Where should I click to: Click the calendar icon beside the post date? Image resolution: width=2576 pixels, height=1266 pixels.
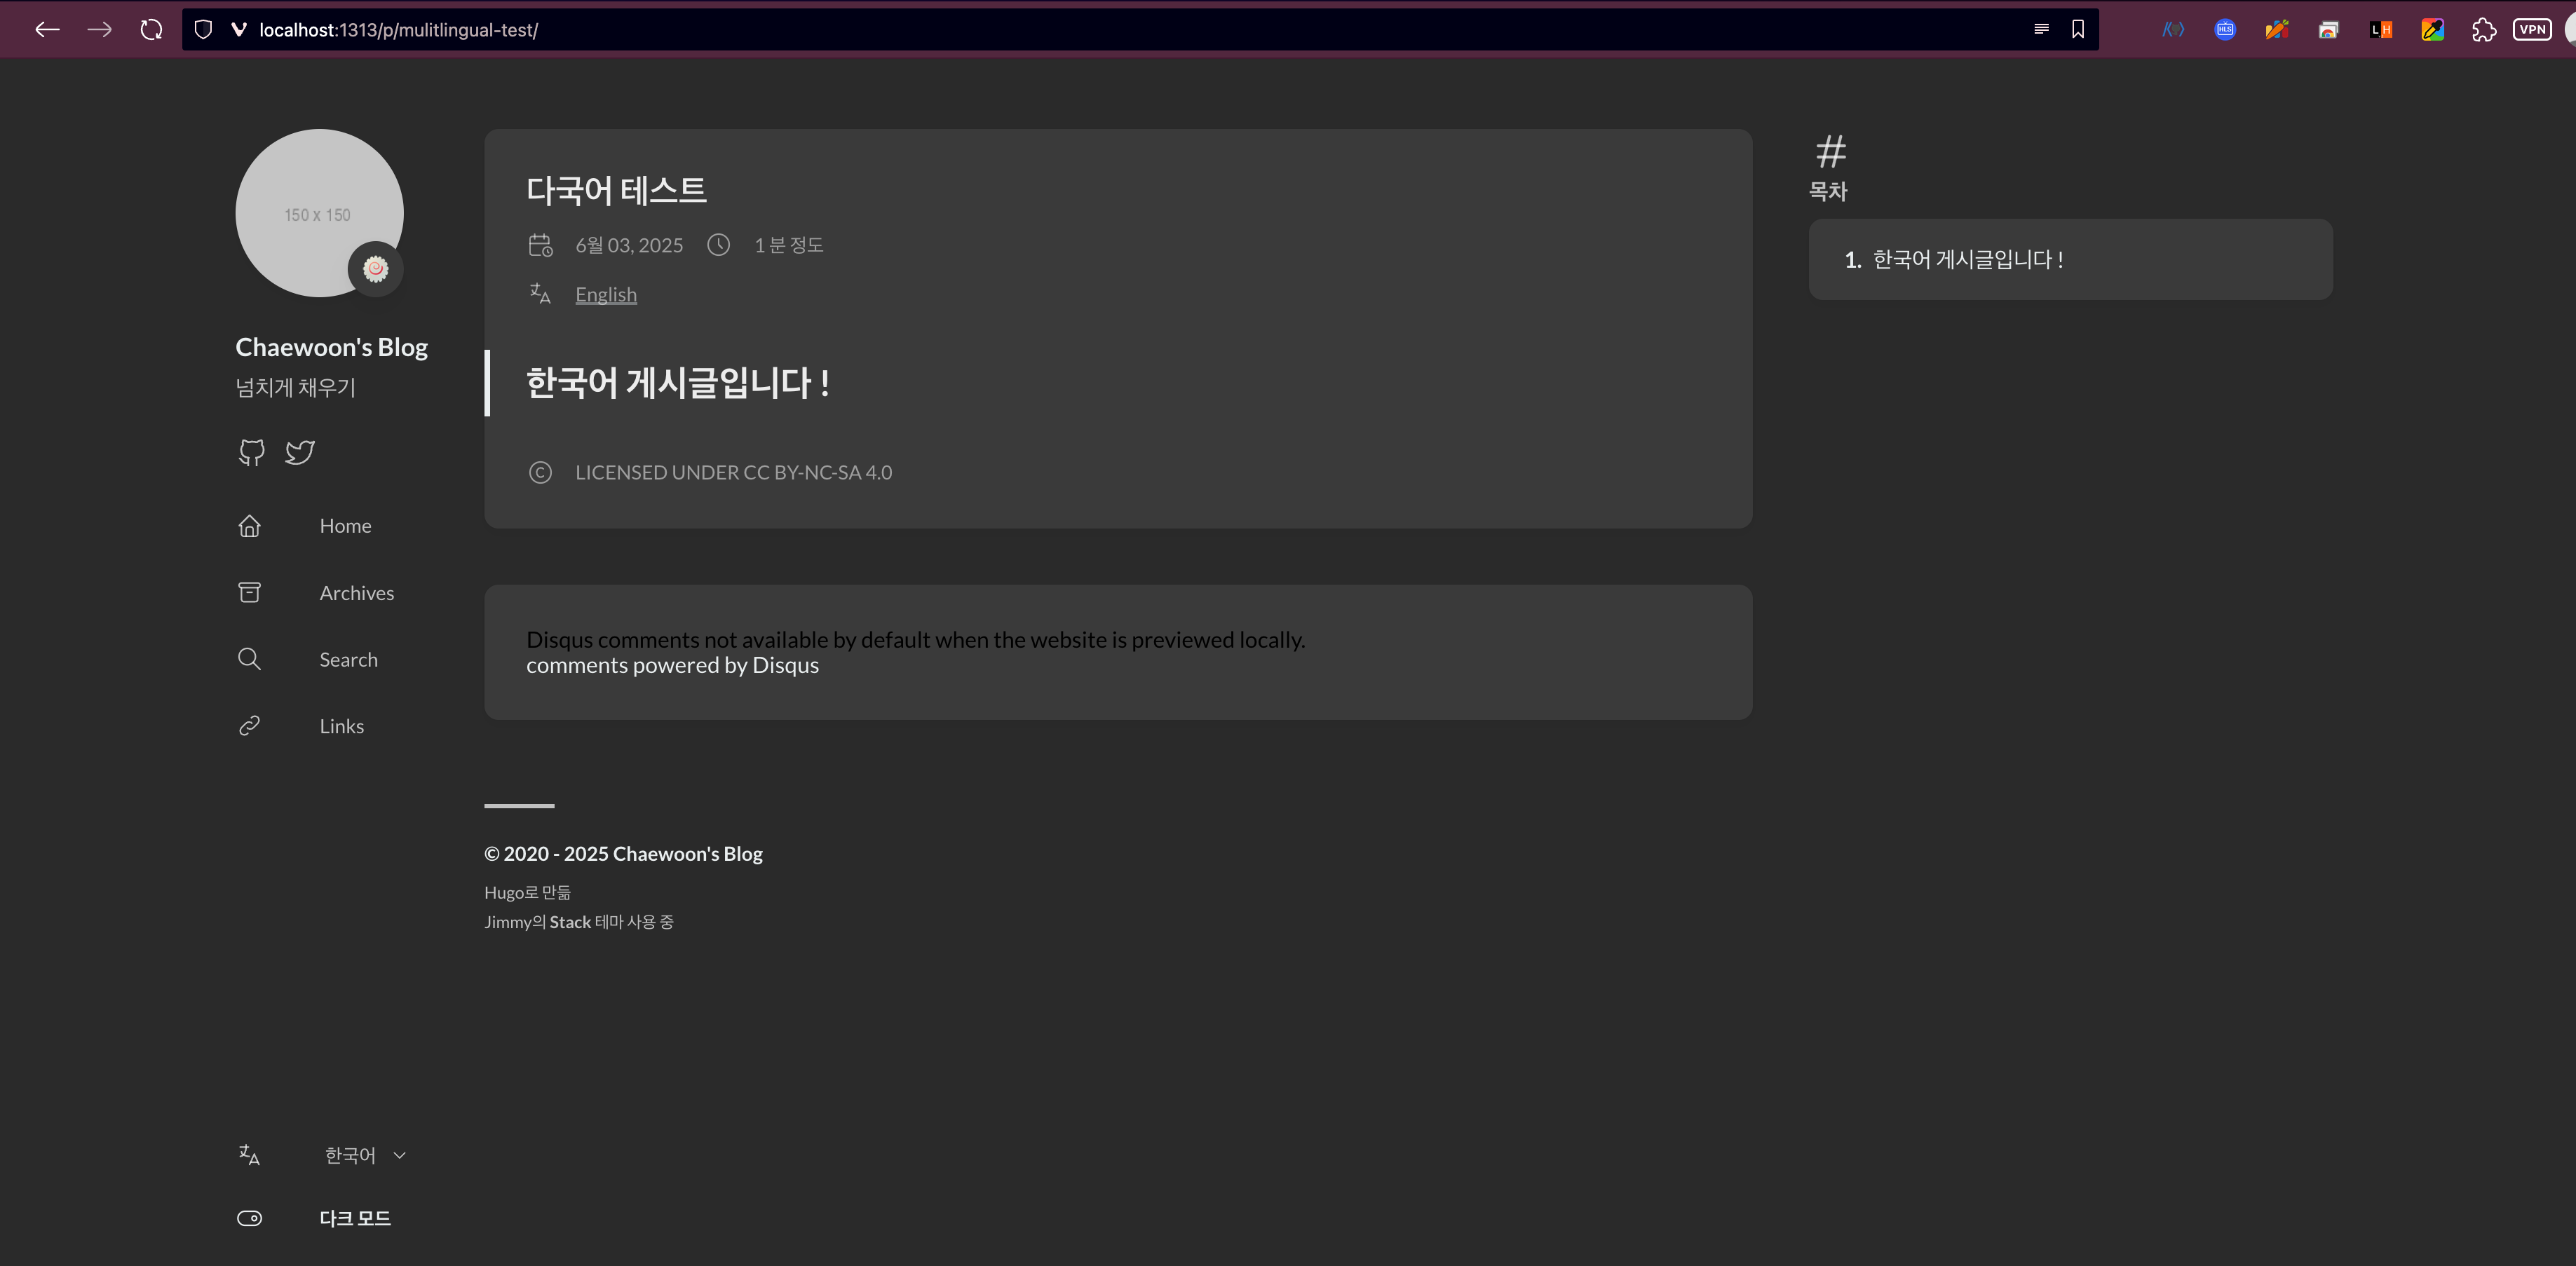tap(540, 244)
